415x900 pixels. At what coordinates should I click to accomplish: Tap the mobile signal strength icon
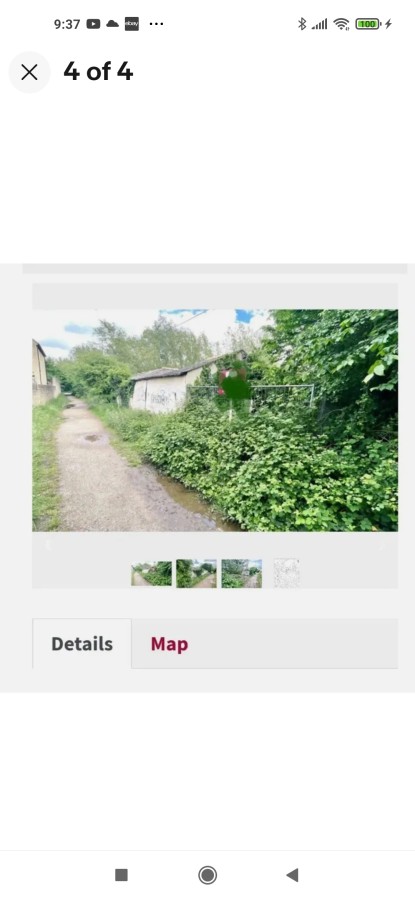click(320, 24)
